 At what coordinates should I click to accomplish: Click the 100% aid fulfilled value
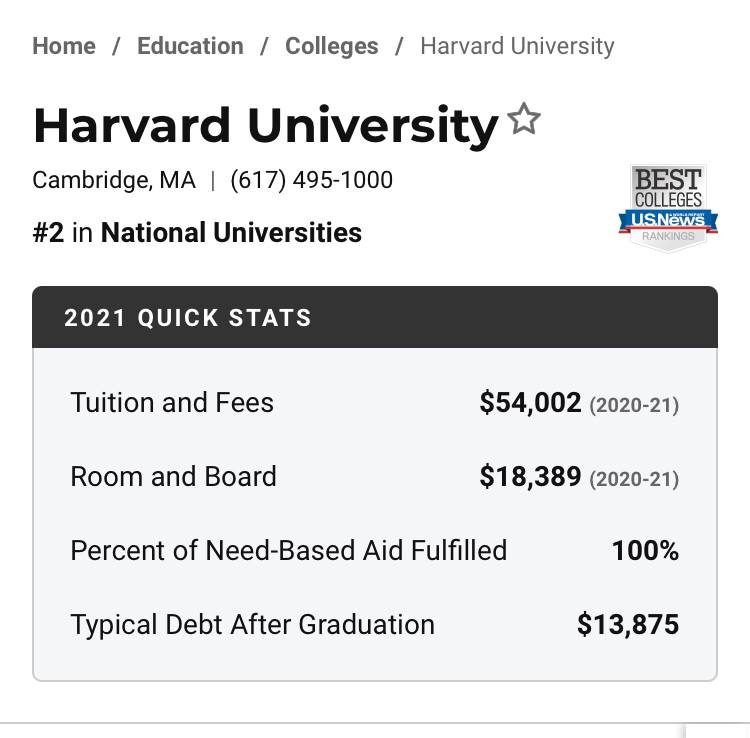[645, 551]
